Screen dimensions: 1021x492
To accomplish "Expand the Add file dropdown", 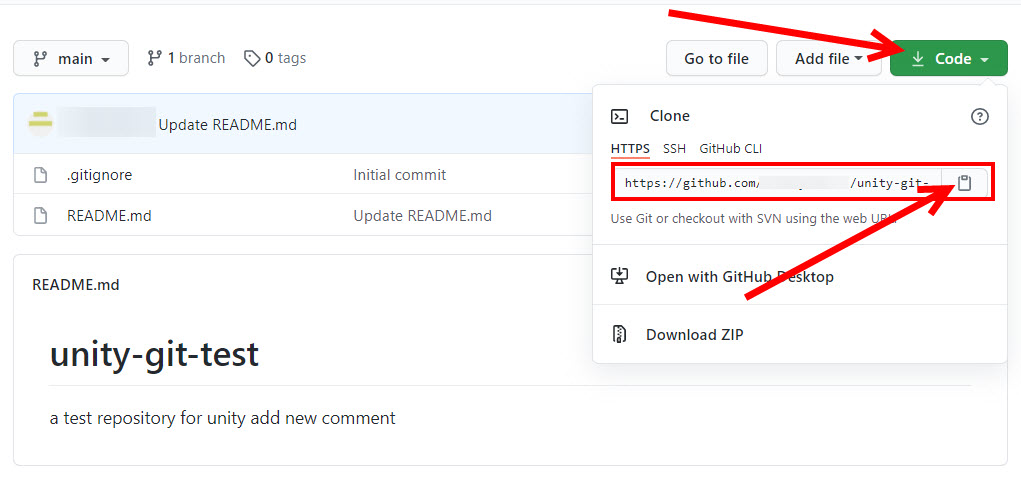I will pyautogui.click(x=828, y=59).
